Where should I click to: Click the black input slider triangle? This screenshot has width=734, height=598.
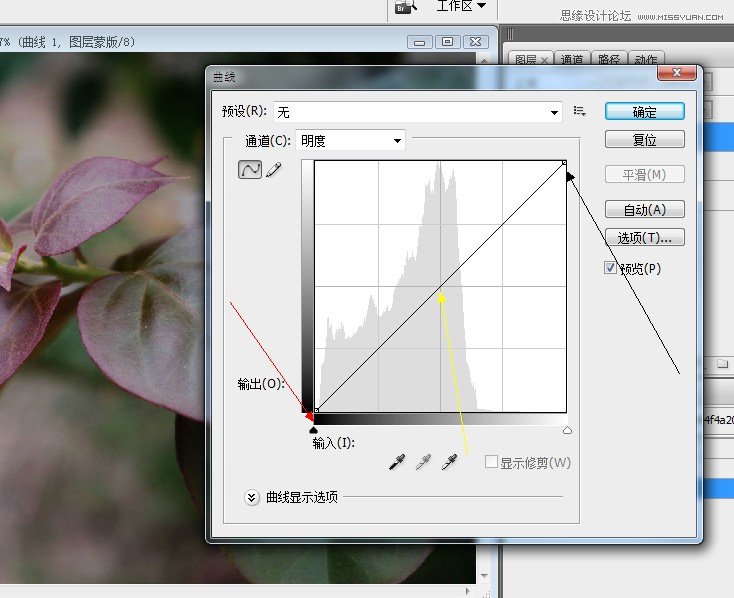[313, 429]
